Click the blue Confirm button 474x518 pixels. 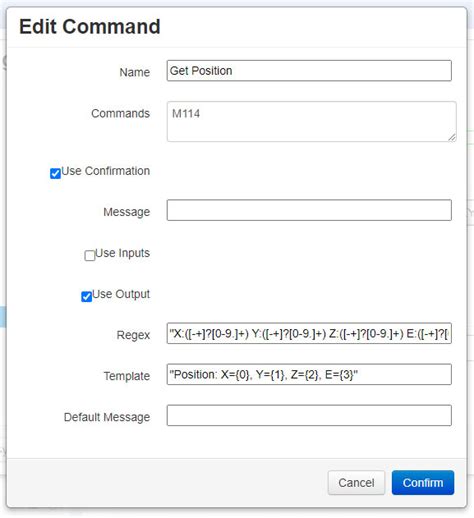pos(423,483)
